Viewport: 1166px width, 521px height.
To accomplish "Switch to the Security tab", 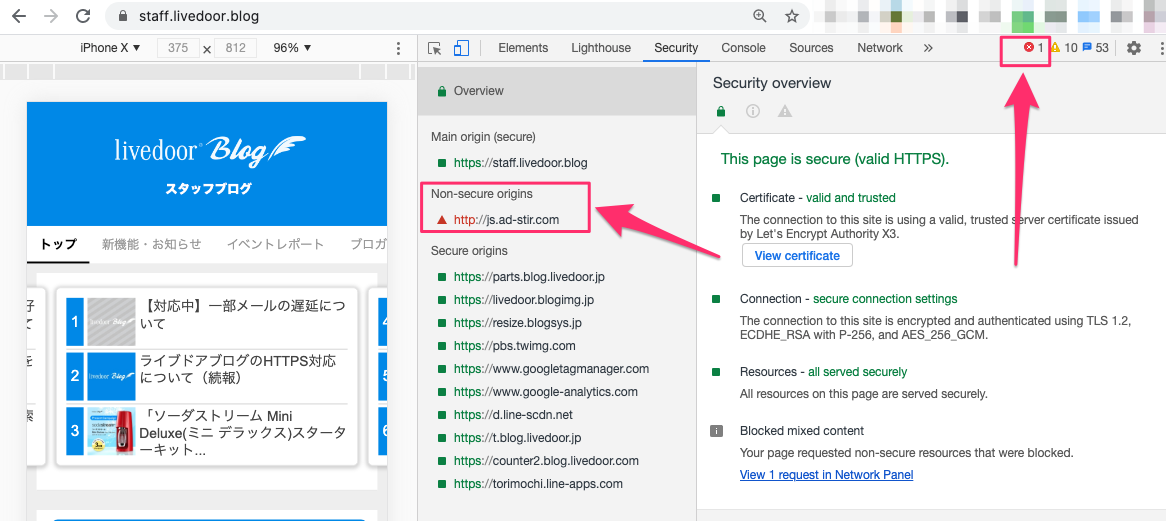I will point(676,48).
